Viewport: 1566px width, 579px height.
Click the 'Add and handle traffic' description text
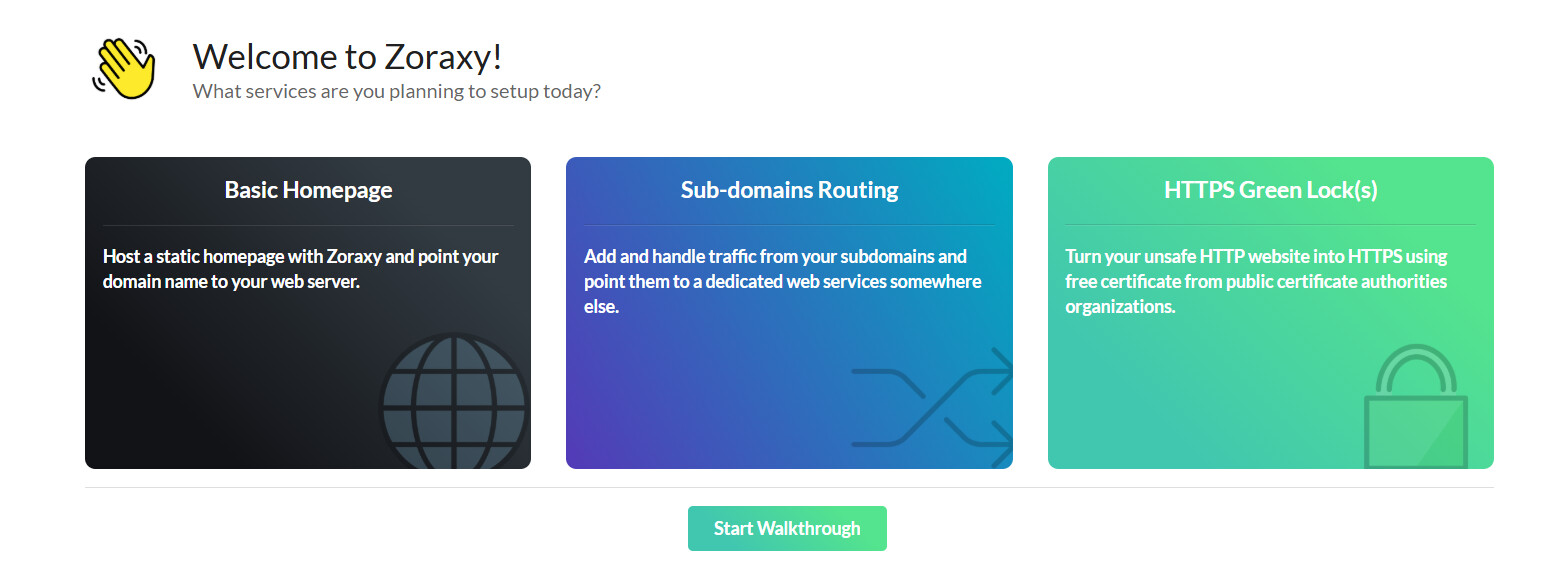point(782,281)
